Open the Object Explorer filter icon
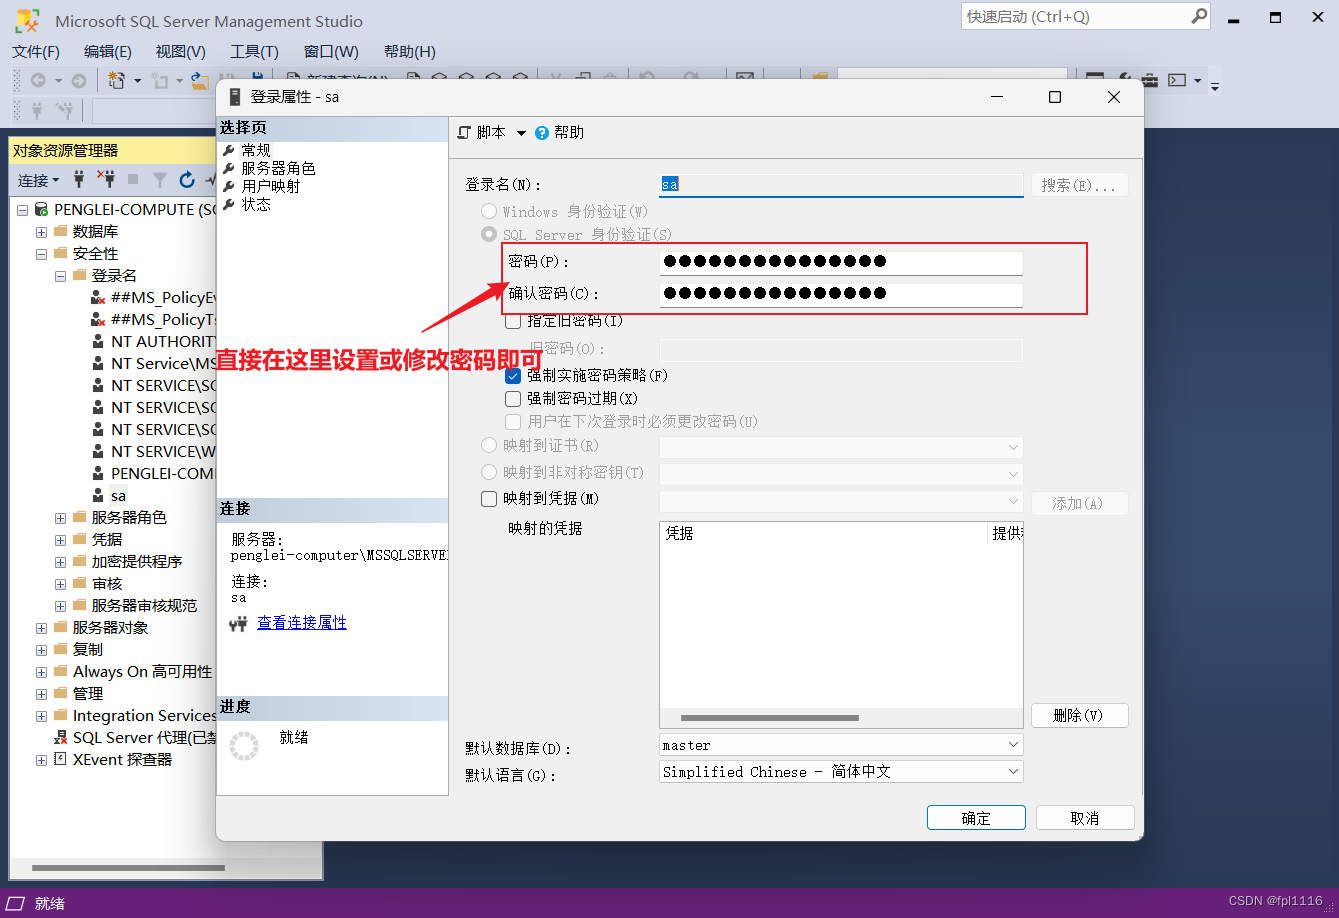Image resolution: width=1339 pixels, height=918 pixels. 160,180
